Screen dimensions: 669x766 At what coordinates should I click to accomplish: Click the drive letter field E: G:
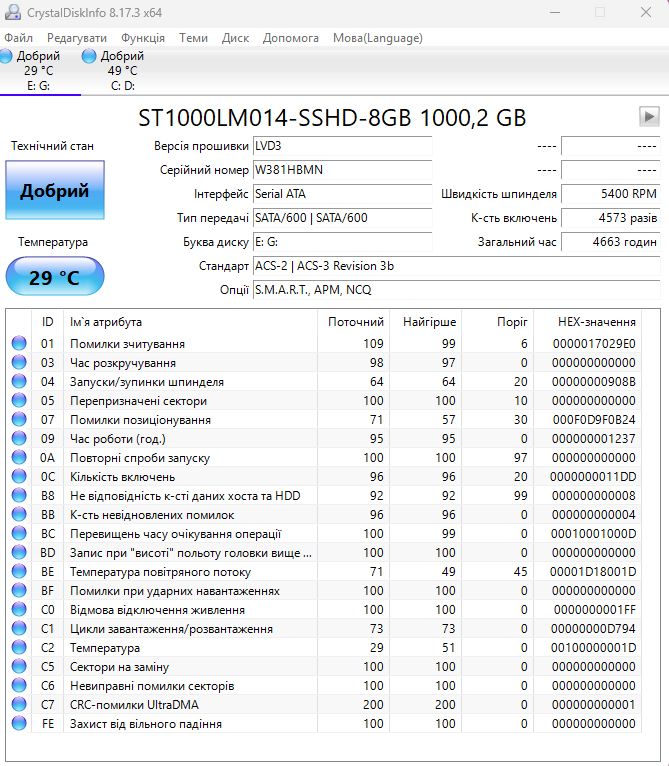point(342,242)
